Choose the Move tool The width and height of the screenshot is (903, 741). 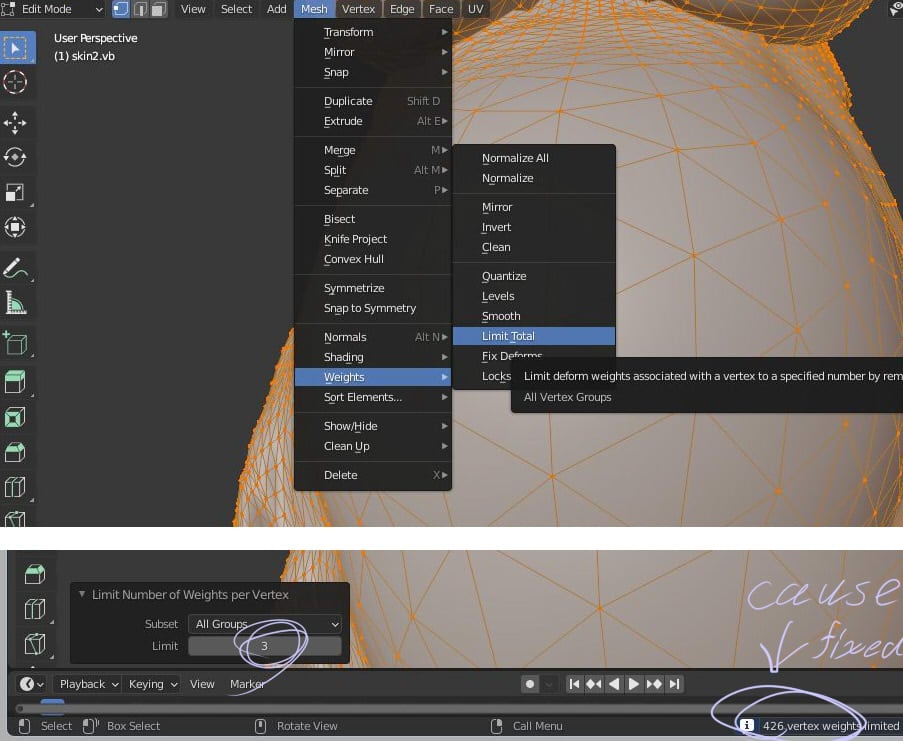pyautogui.click(x=15, y=123)
